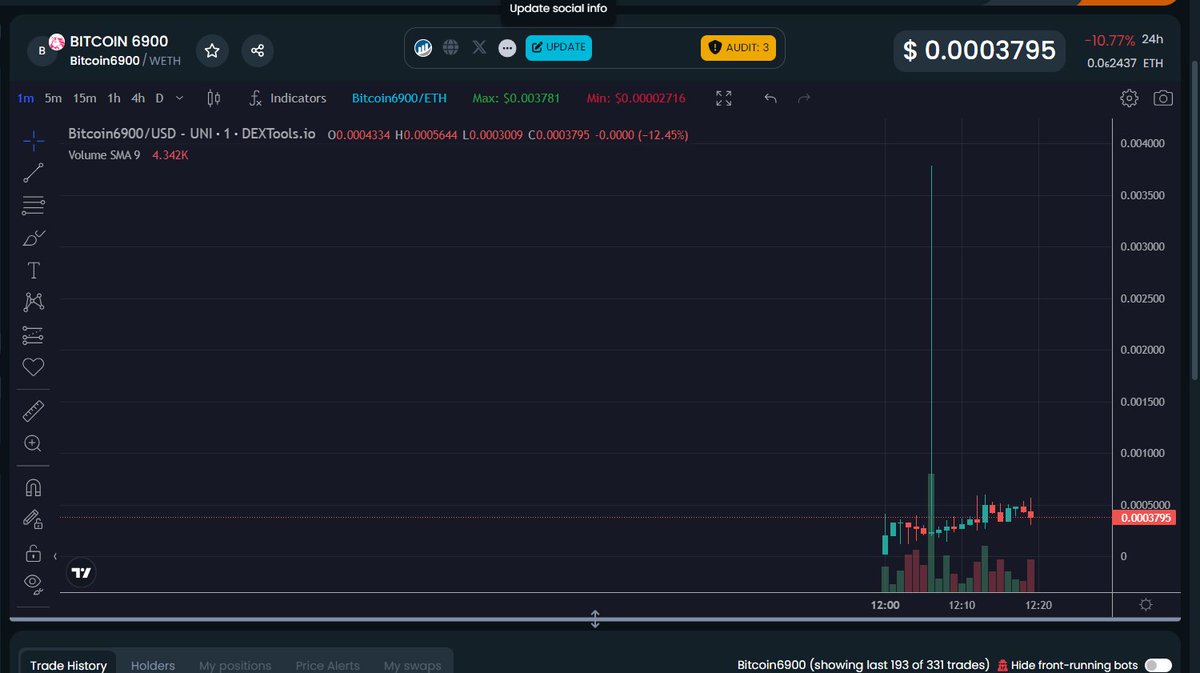
Task: Open the chart patterns tool
Action: pos(33,302)
